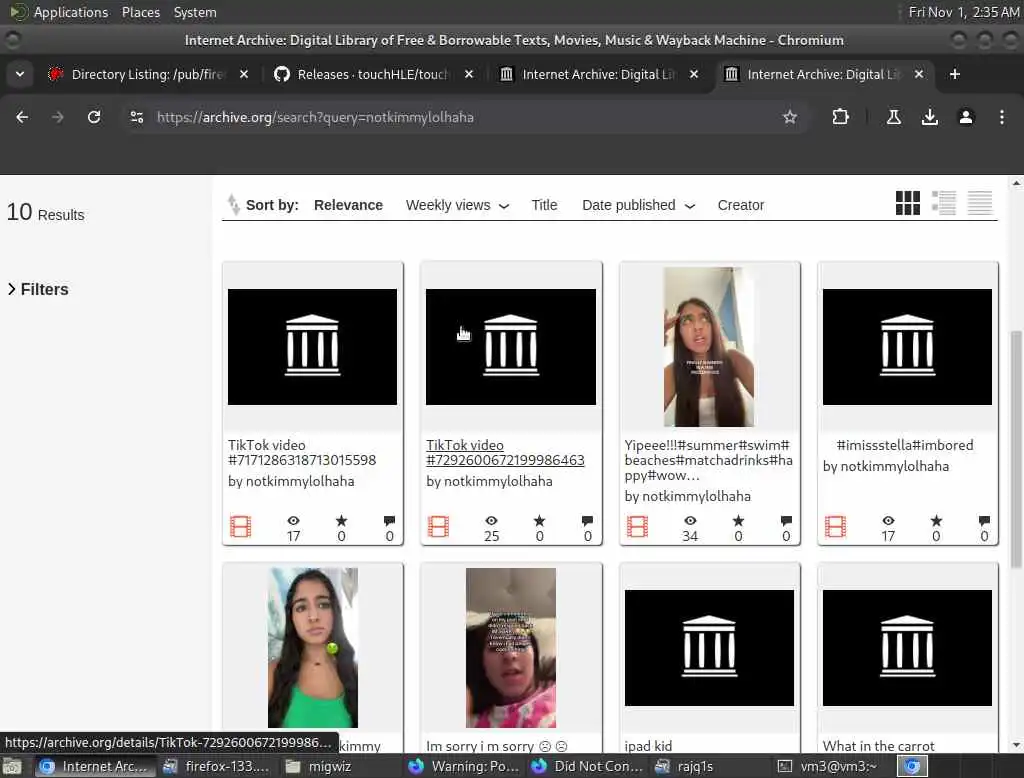Click scrollbar down arrow at page bottom
Viewport: 1024px width, 778px height.
(x=1016, y=745)
